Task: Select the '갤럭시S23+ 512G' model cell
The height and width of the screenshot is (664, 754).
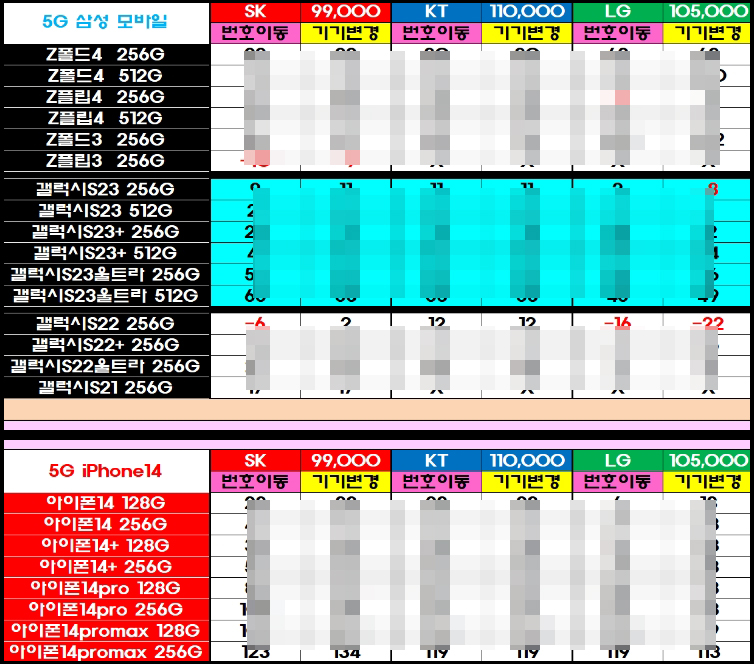Action: coord(106,253)
